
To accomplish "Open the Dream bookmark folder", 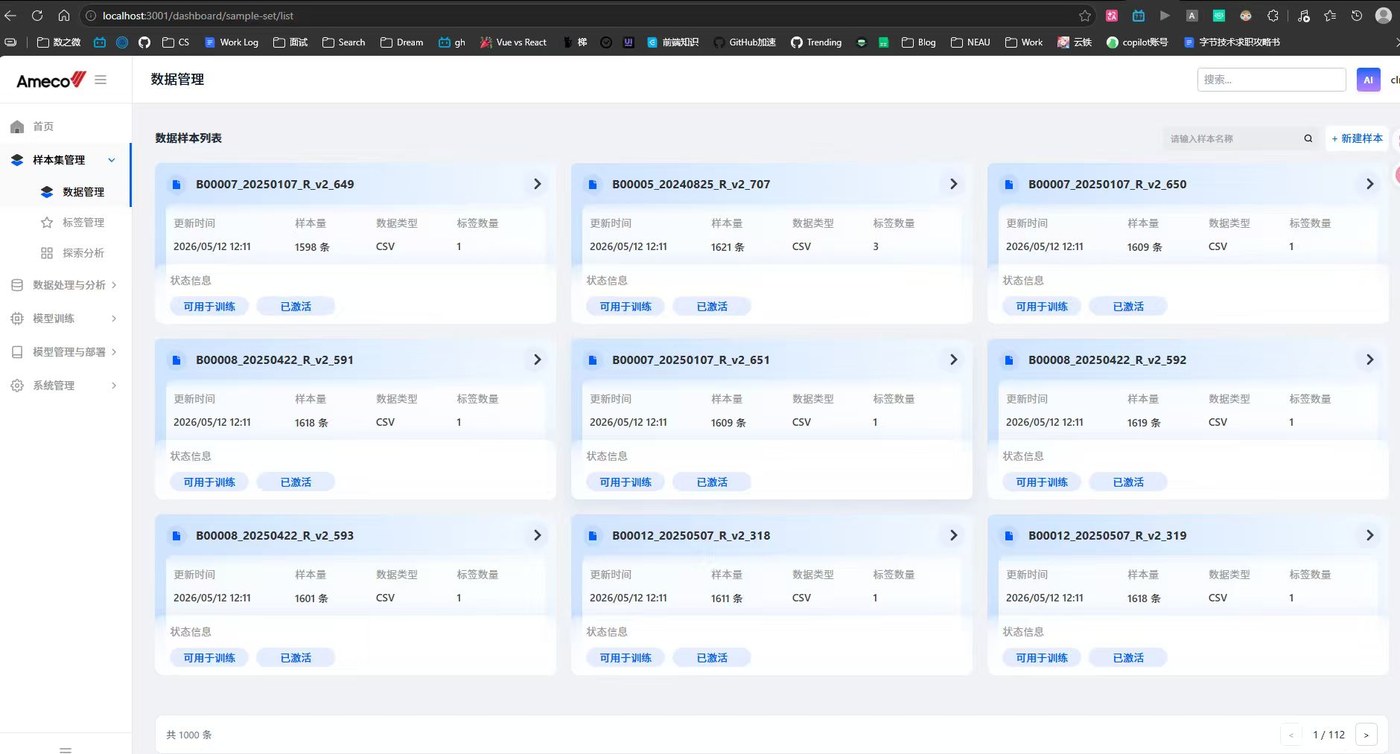I will (401, 43).
